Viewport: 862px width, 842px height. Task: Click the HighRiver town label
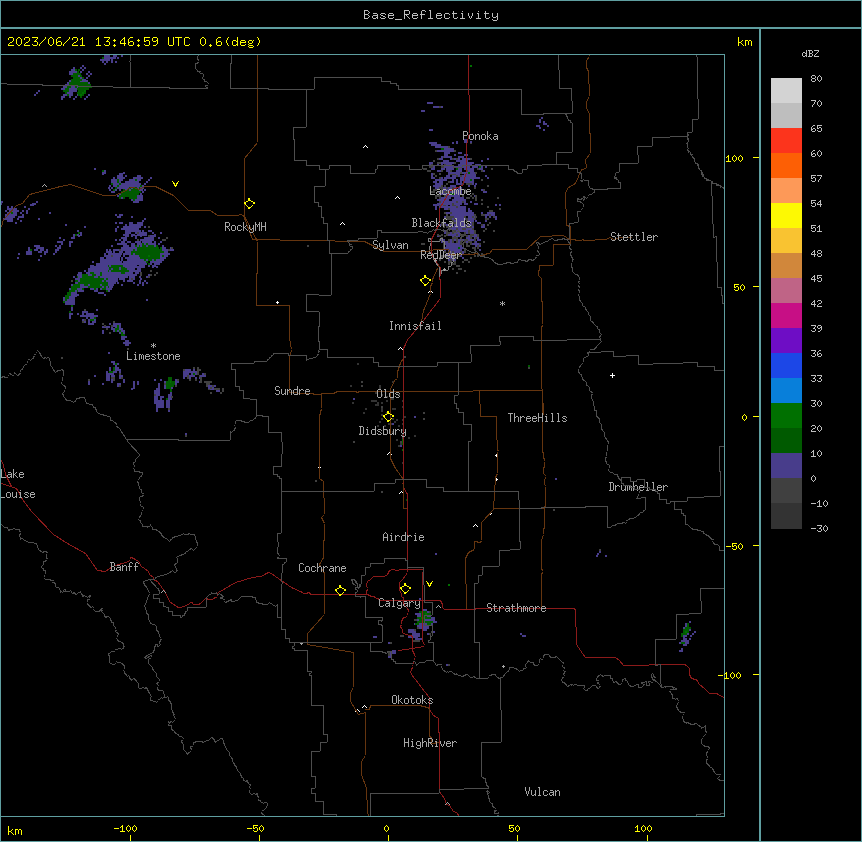tap(430, 743)
